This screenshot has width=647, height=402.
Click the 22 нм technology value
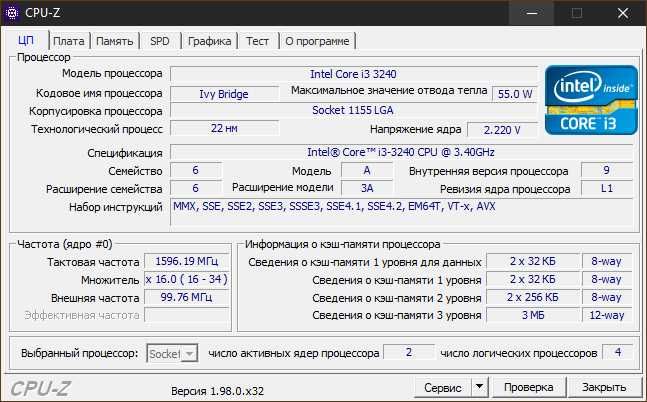[224, 128]
